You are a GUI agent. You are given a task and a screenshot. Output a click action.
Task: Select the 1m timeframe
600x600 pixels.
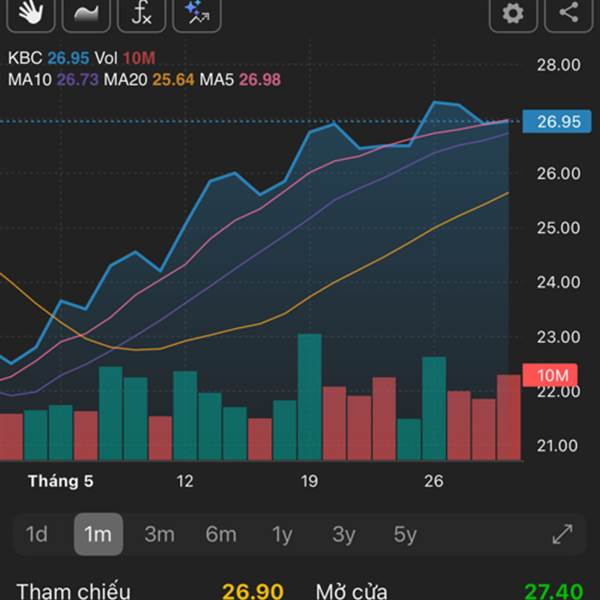coord(98,534)
